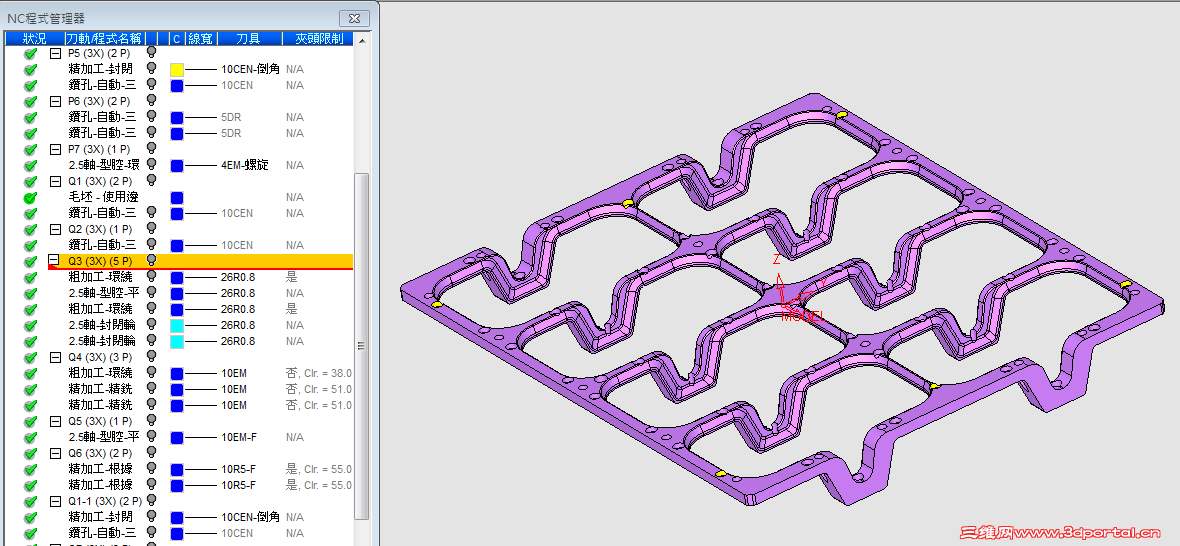Click the blue color swatch of the 4EM-螺旋 row

pyautogui.click(x=177, y=165)
